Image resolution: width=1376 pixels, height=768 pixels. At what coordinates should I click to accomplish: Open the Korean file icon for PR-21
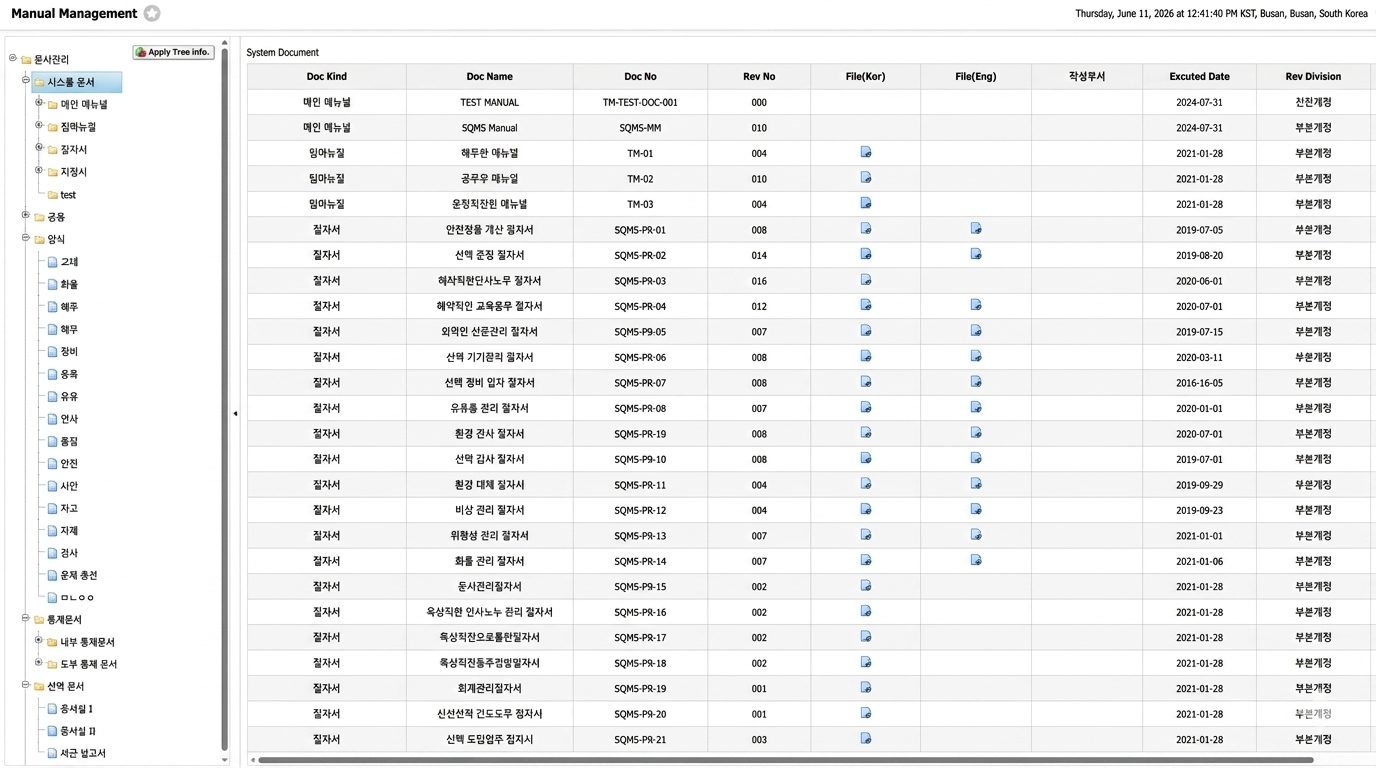tap(866, 739)
